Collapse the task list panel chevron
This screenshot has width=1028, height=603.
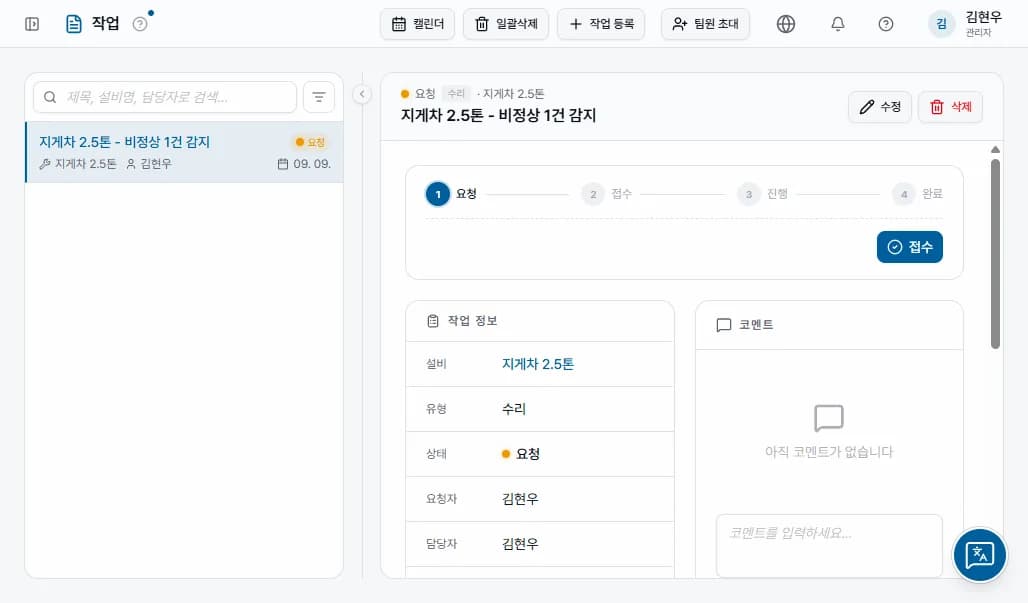click(362, 94)
